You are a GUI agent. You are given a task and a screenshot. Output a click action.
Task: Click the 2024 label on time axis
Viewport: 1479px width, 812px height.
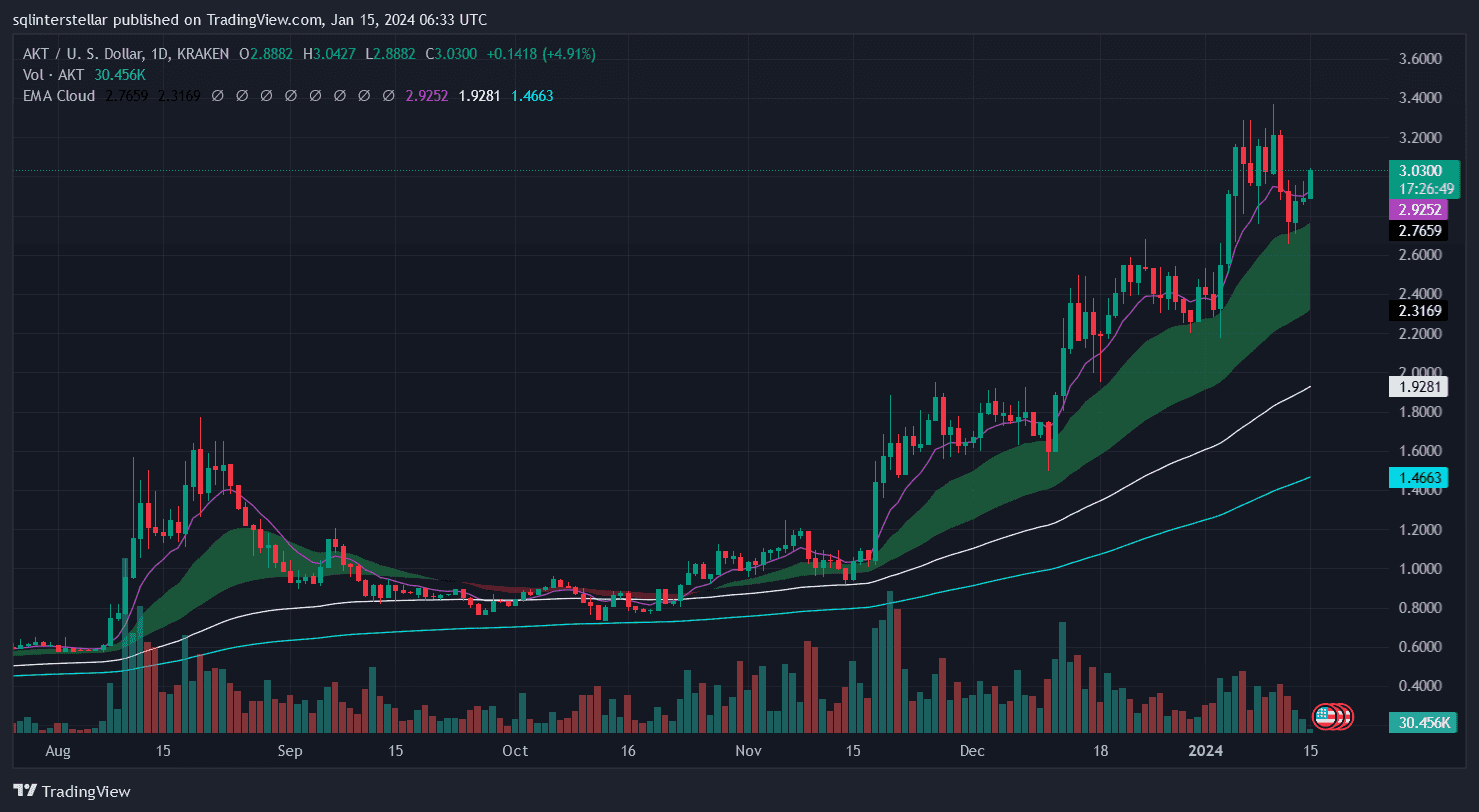point(1201,750)
